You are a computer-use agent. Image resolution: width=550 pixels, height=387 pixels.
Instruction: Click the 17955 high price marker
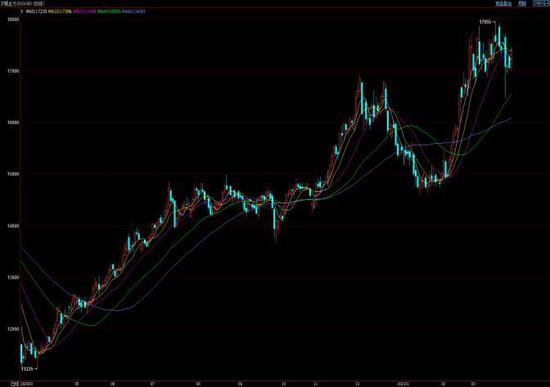tap(485, 22)
